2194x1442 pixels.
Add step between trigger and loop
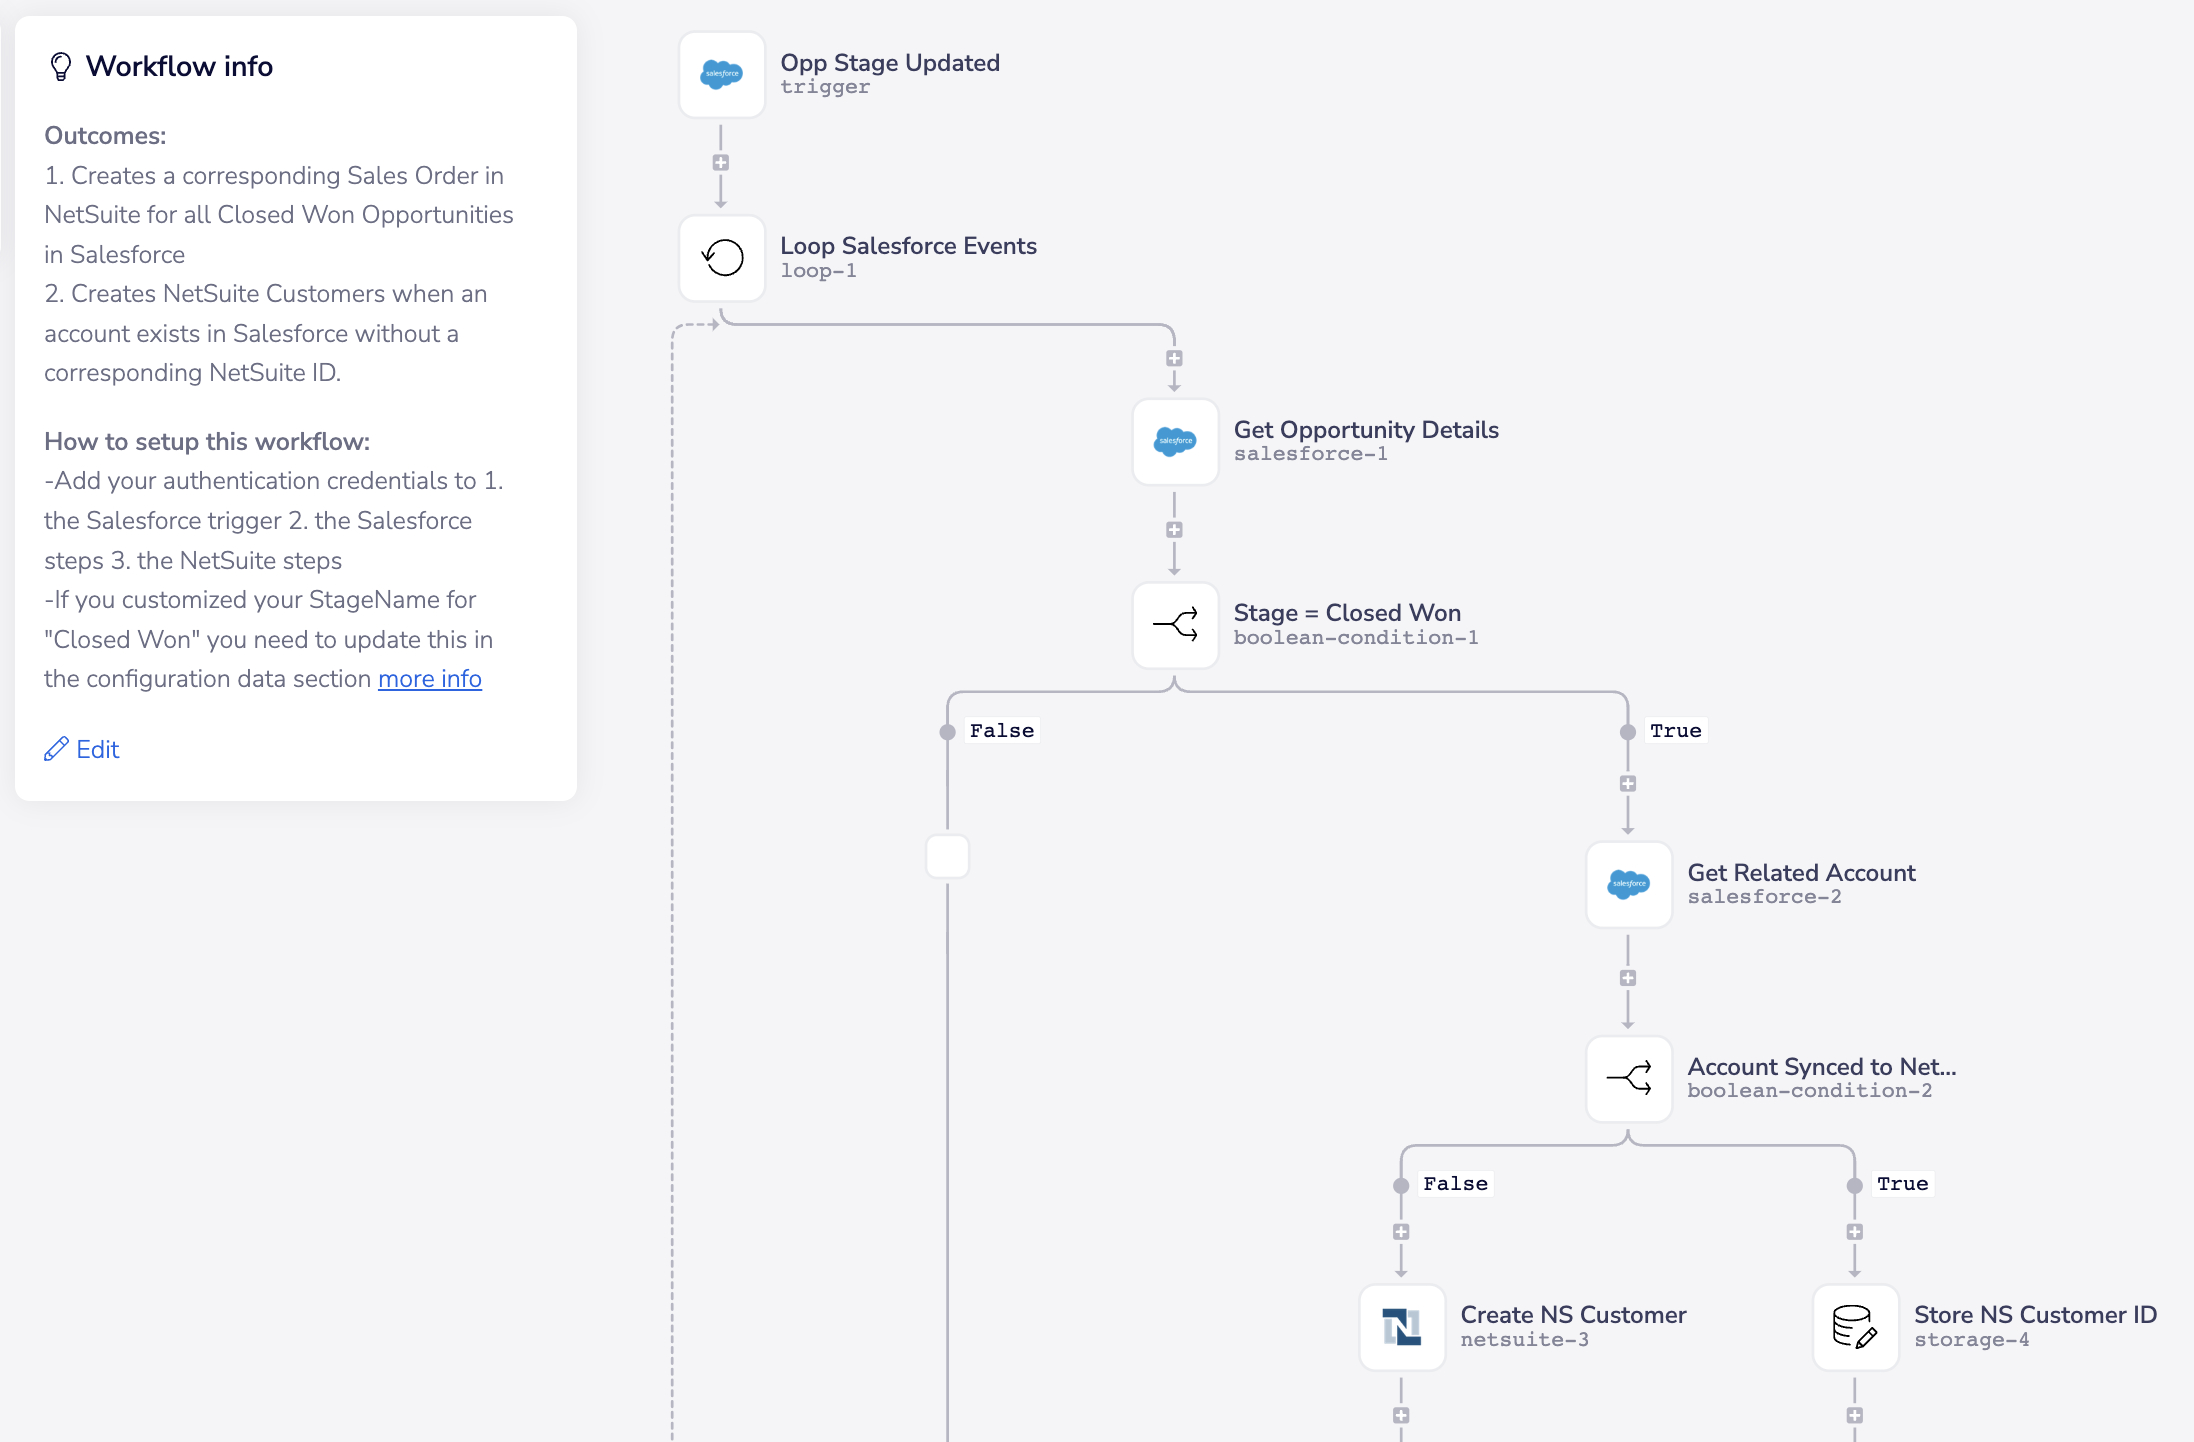(720, 162)
